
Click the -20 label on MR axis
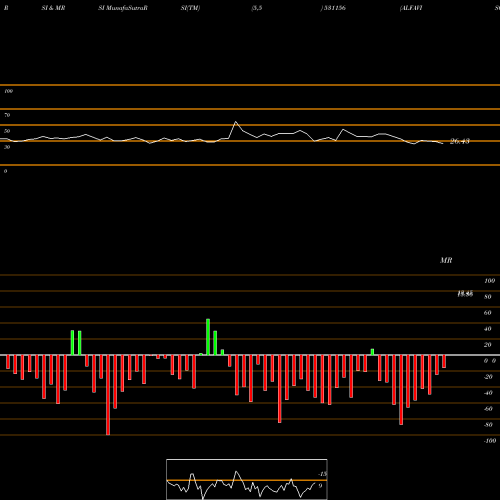[488, 377]
